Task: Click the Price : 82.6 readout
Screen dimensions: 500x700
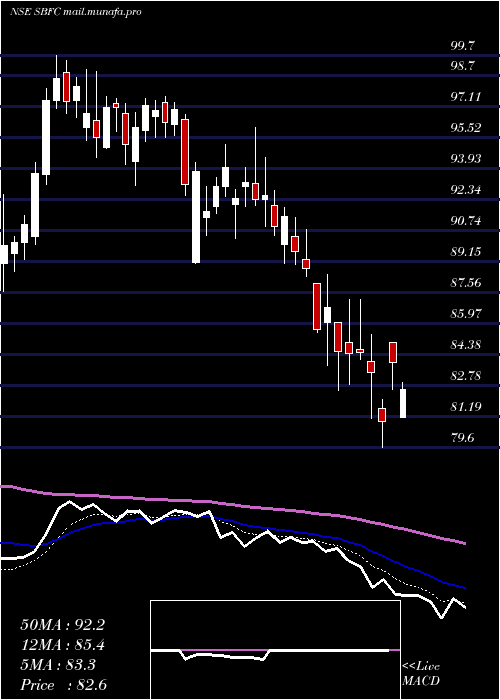Action: point(62,685)
